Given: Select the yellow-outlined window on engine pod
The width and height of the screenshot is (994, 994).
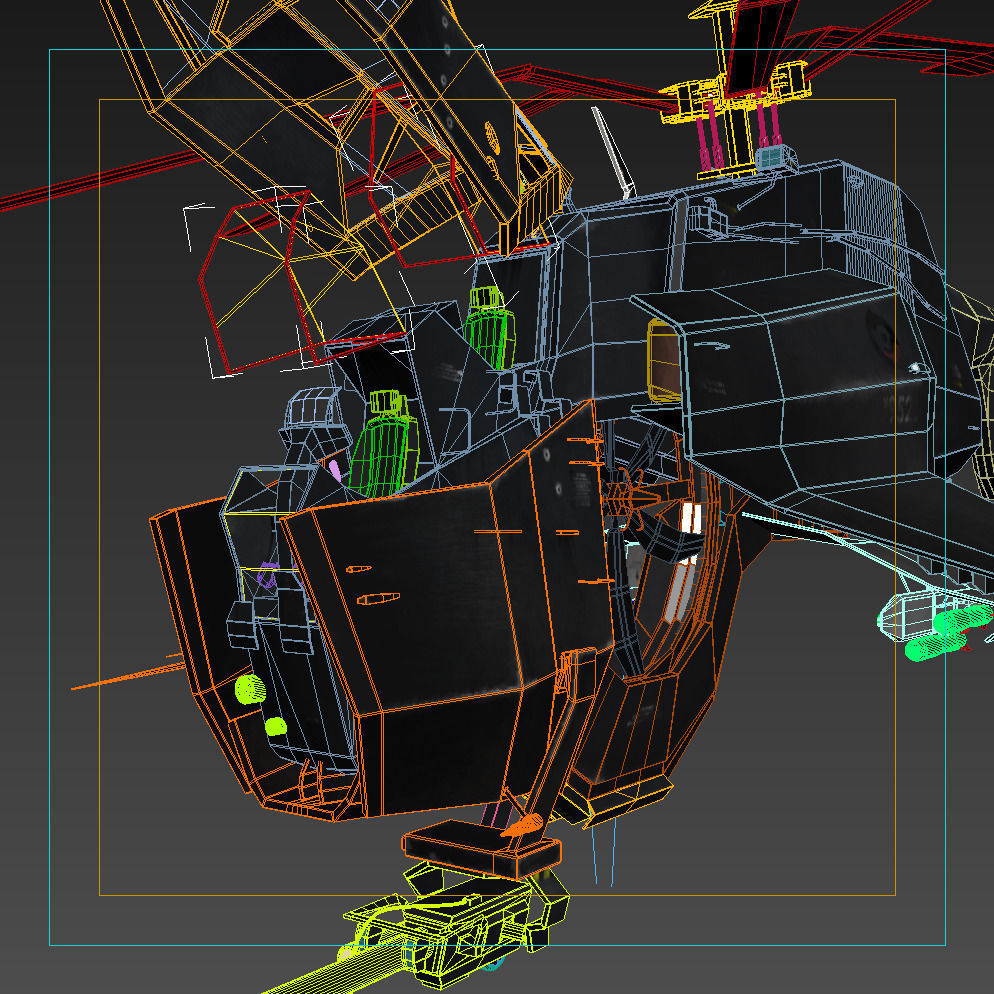Looking at the screenshot, I should coord(664,361).
